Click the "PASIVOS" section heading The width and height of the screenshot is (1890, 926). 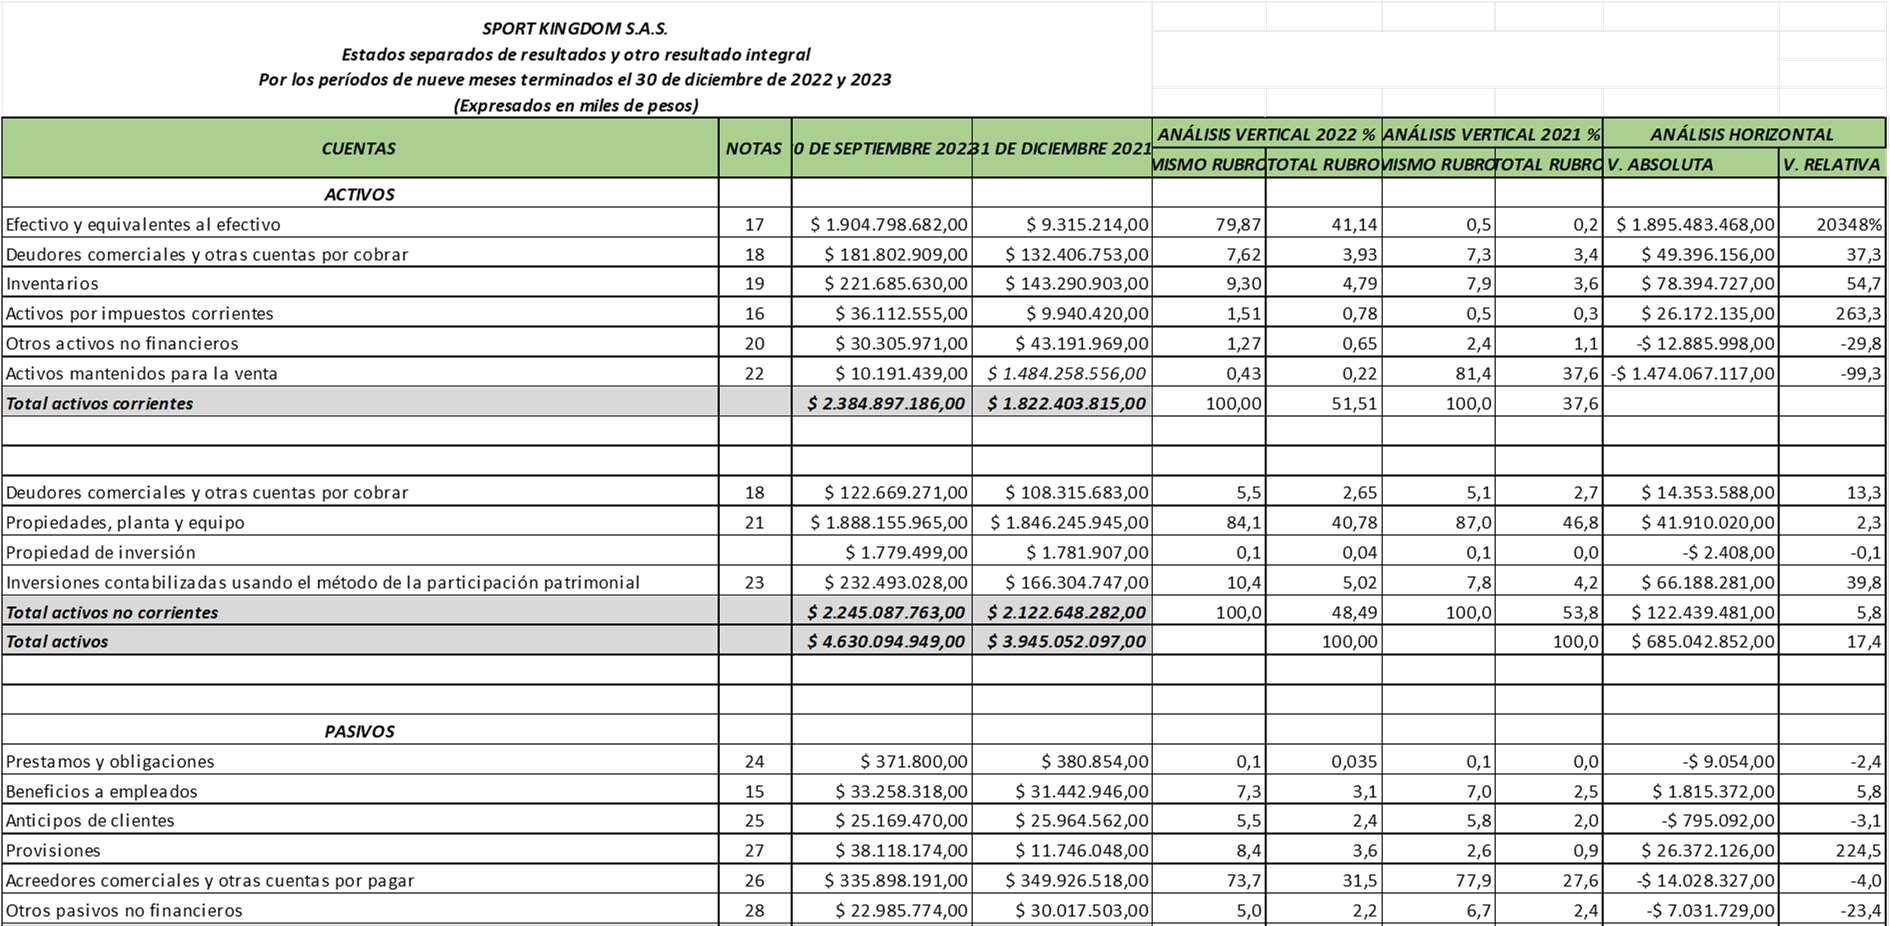coord(359,731)
